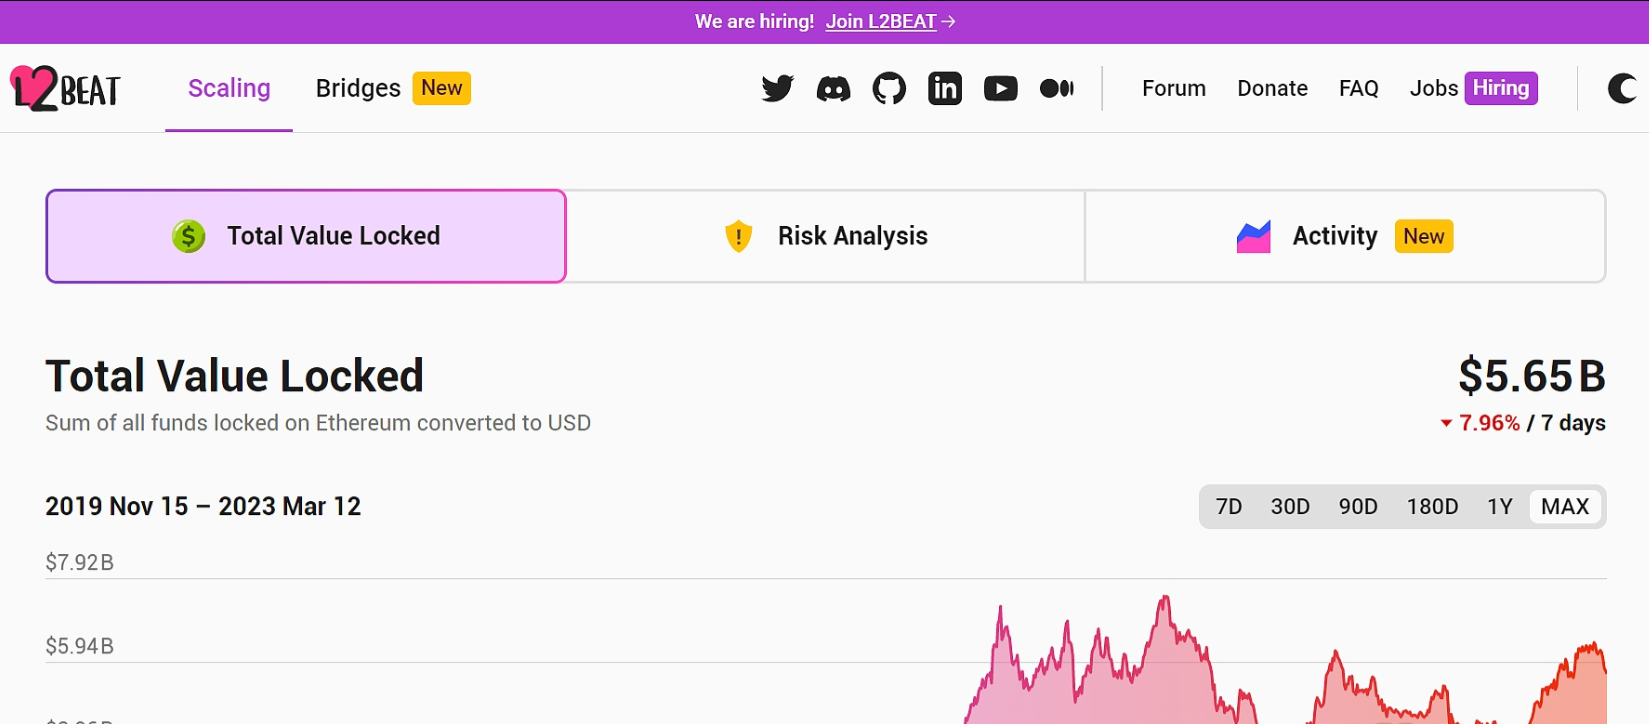Click the peak of the TVL chart
The height and width of the screenshot is (724, 1649).
click(x=1165, y=598)
